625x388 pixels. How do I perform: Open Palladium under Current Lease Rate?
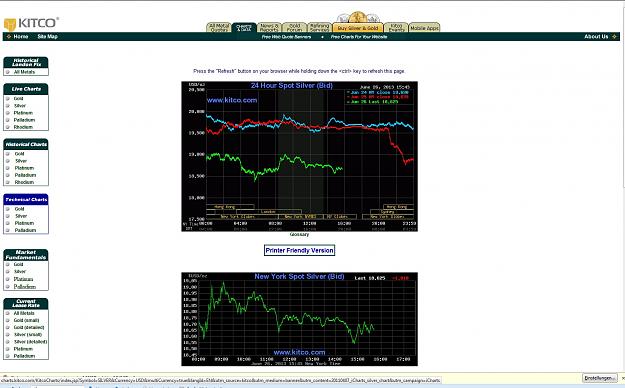click(24, 356)
